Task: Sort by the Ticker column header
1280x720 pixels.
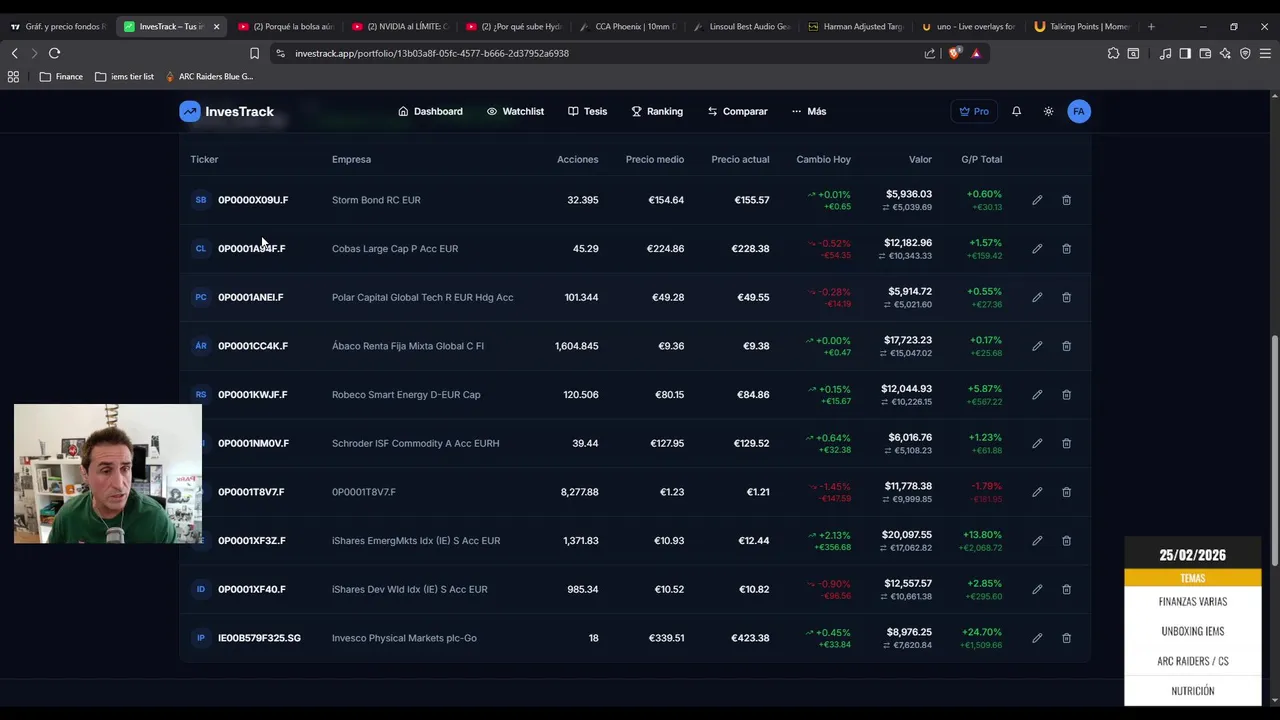Action: [x=204, y=159]
